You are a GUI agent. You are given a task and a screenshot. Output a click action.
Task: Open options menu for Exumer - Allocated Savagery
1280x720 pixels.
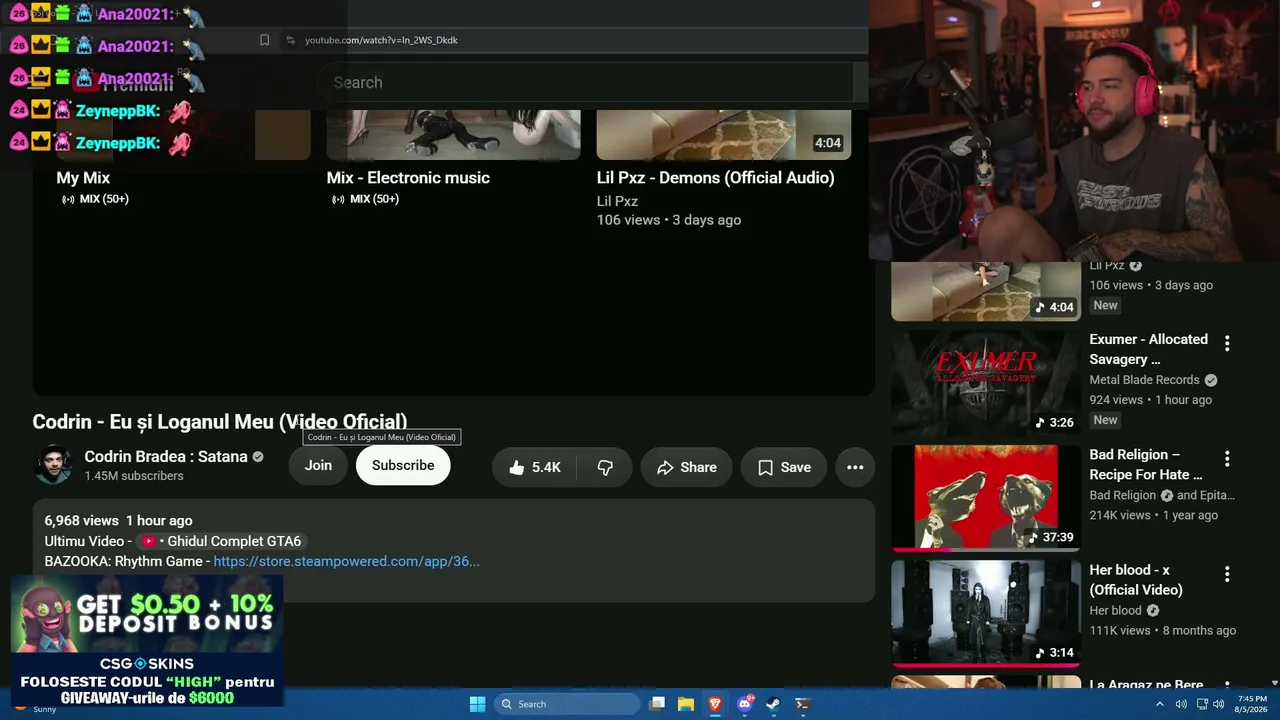tap(1227, 343)
